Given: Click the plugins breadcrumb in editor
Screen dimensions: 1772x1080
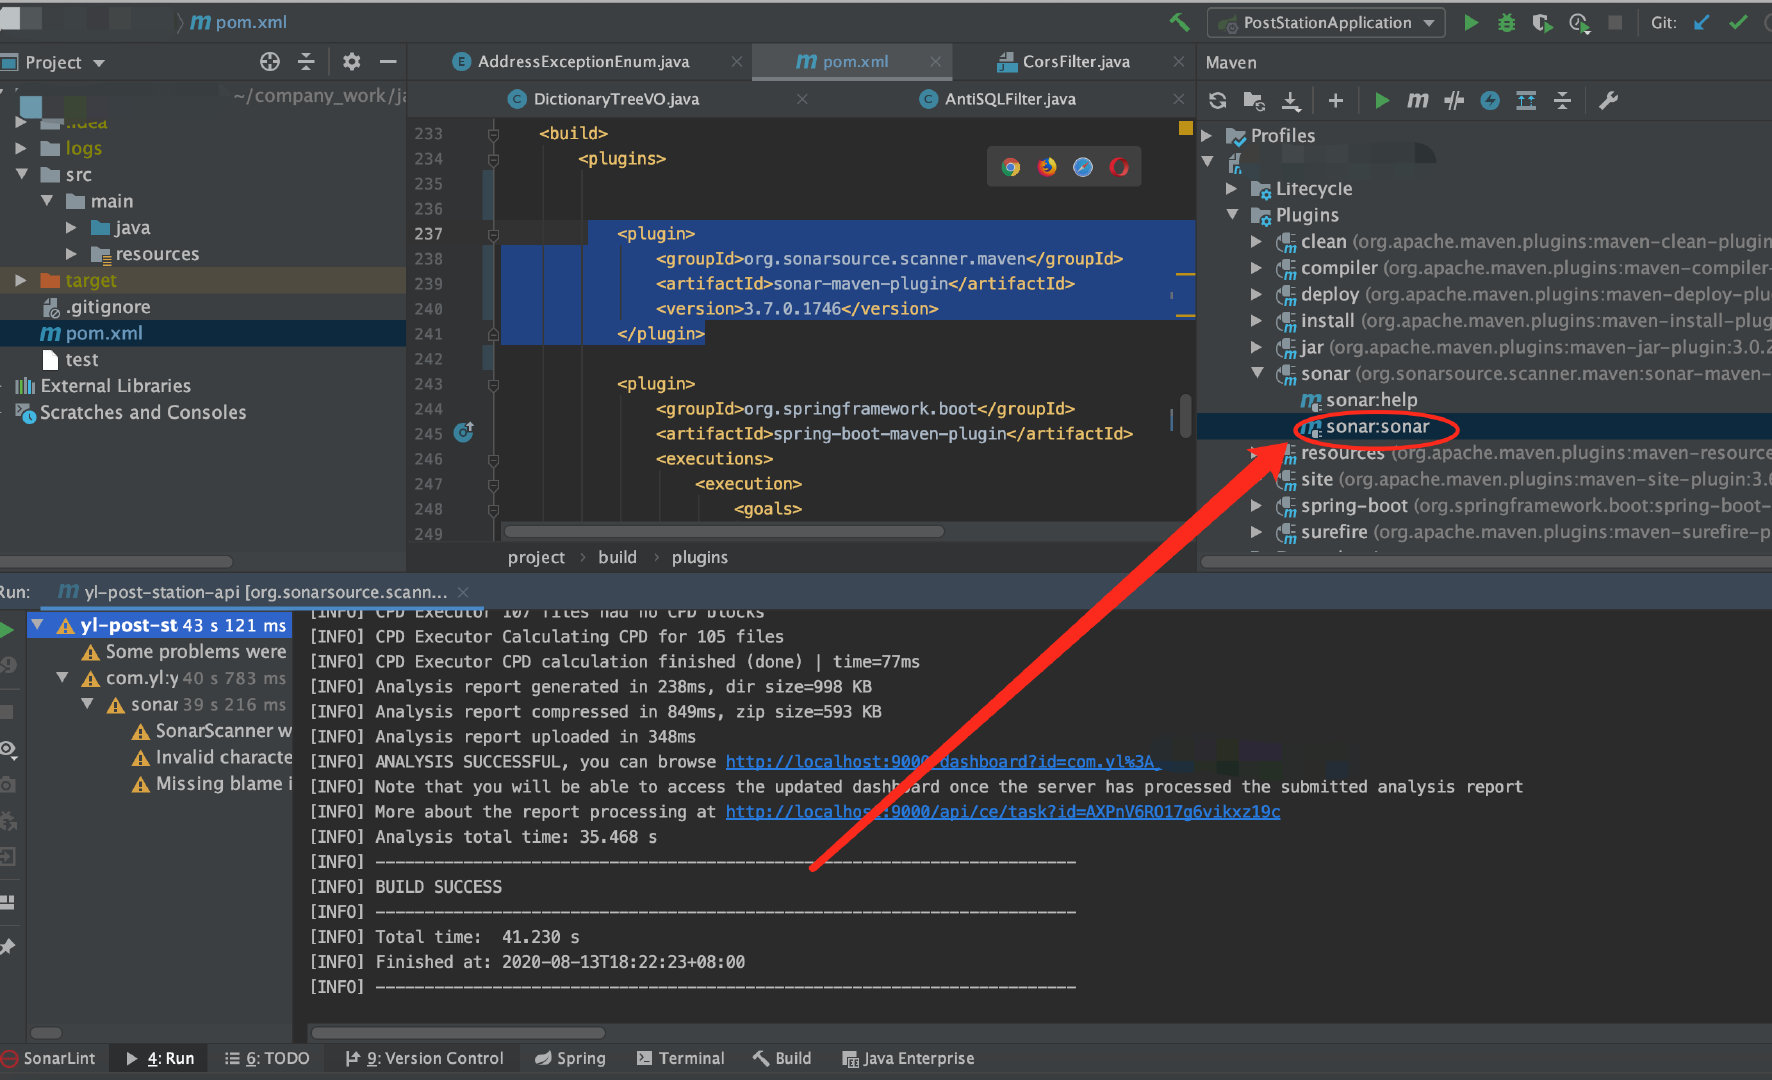Looking at the screenshot, I should pos(699,557).
